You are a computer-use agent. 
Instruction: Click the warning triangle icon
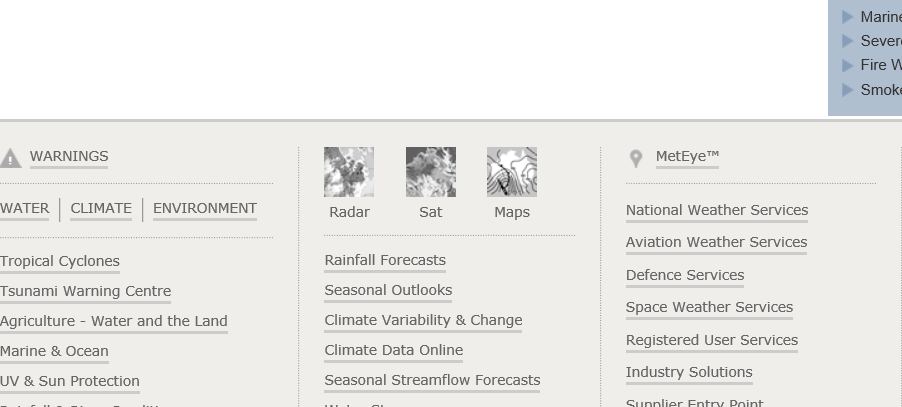[10, 158]
